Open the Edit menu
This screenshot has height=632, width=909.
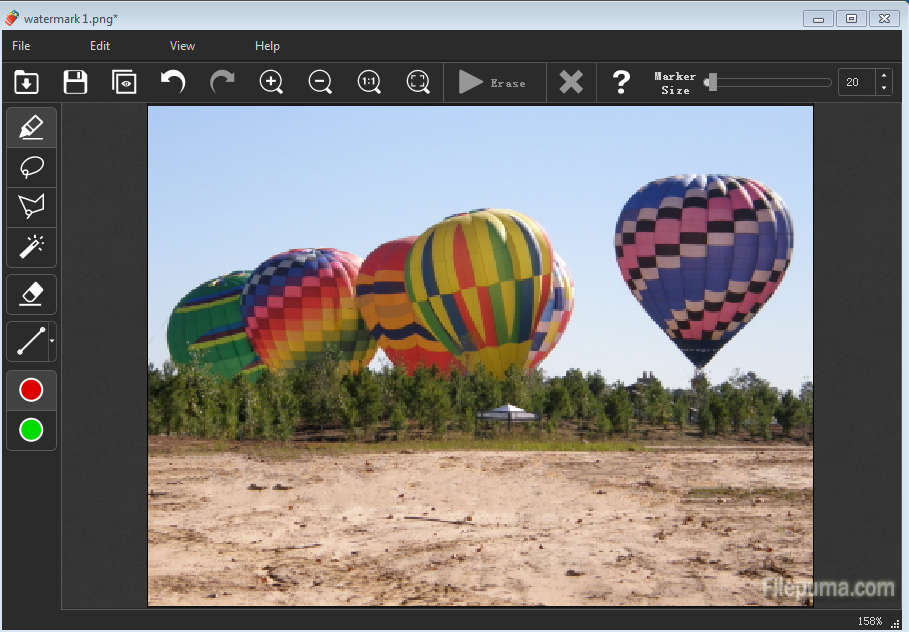tap(100, 46)
